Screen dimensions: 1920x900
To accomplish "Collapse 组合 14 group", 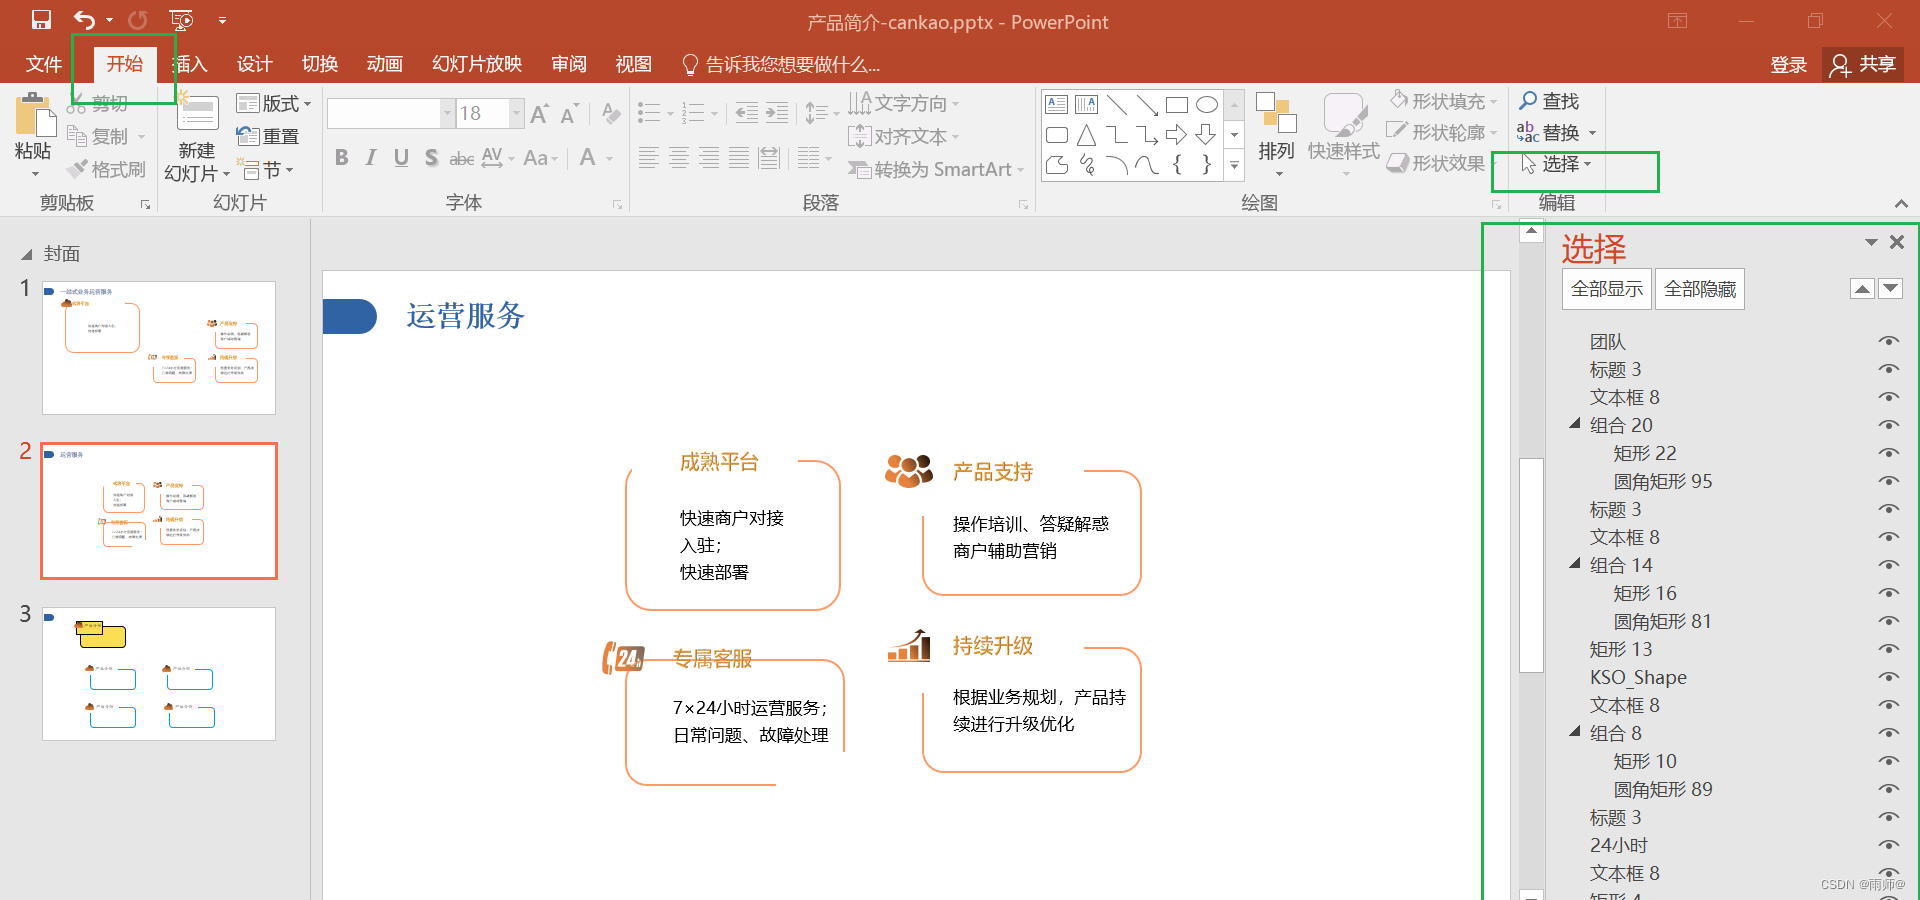I will [x=1575, y=564].
